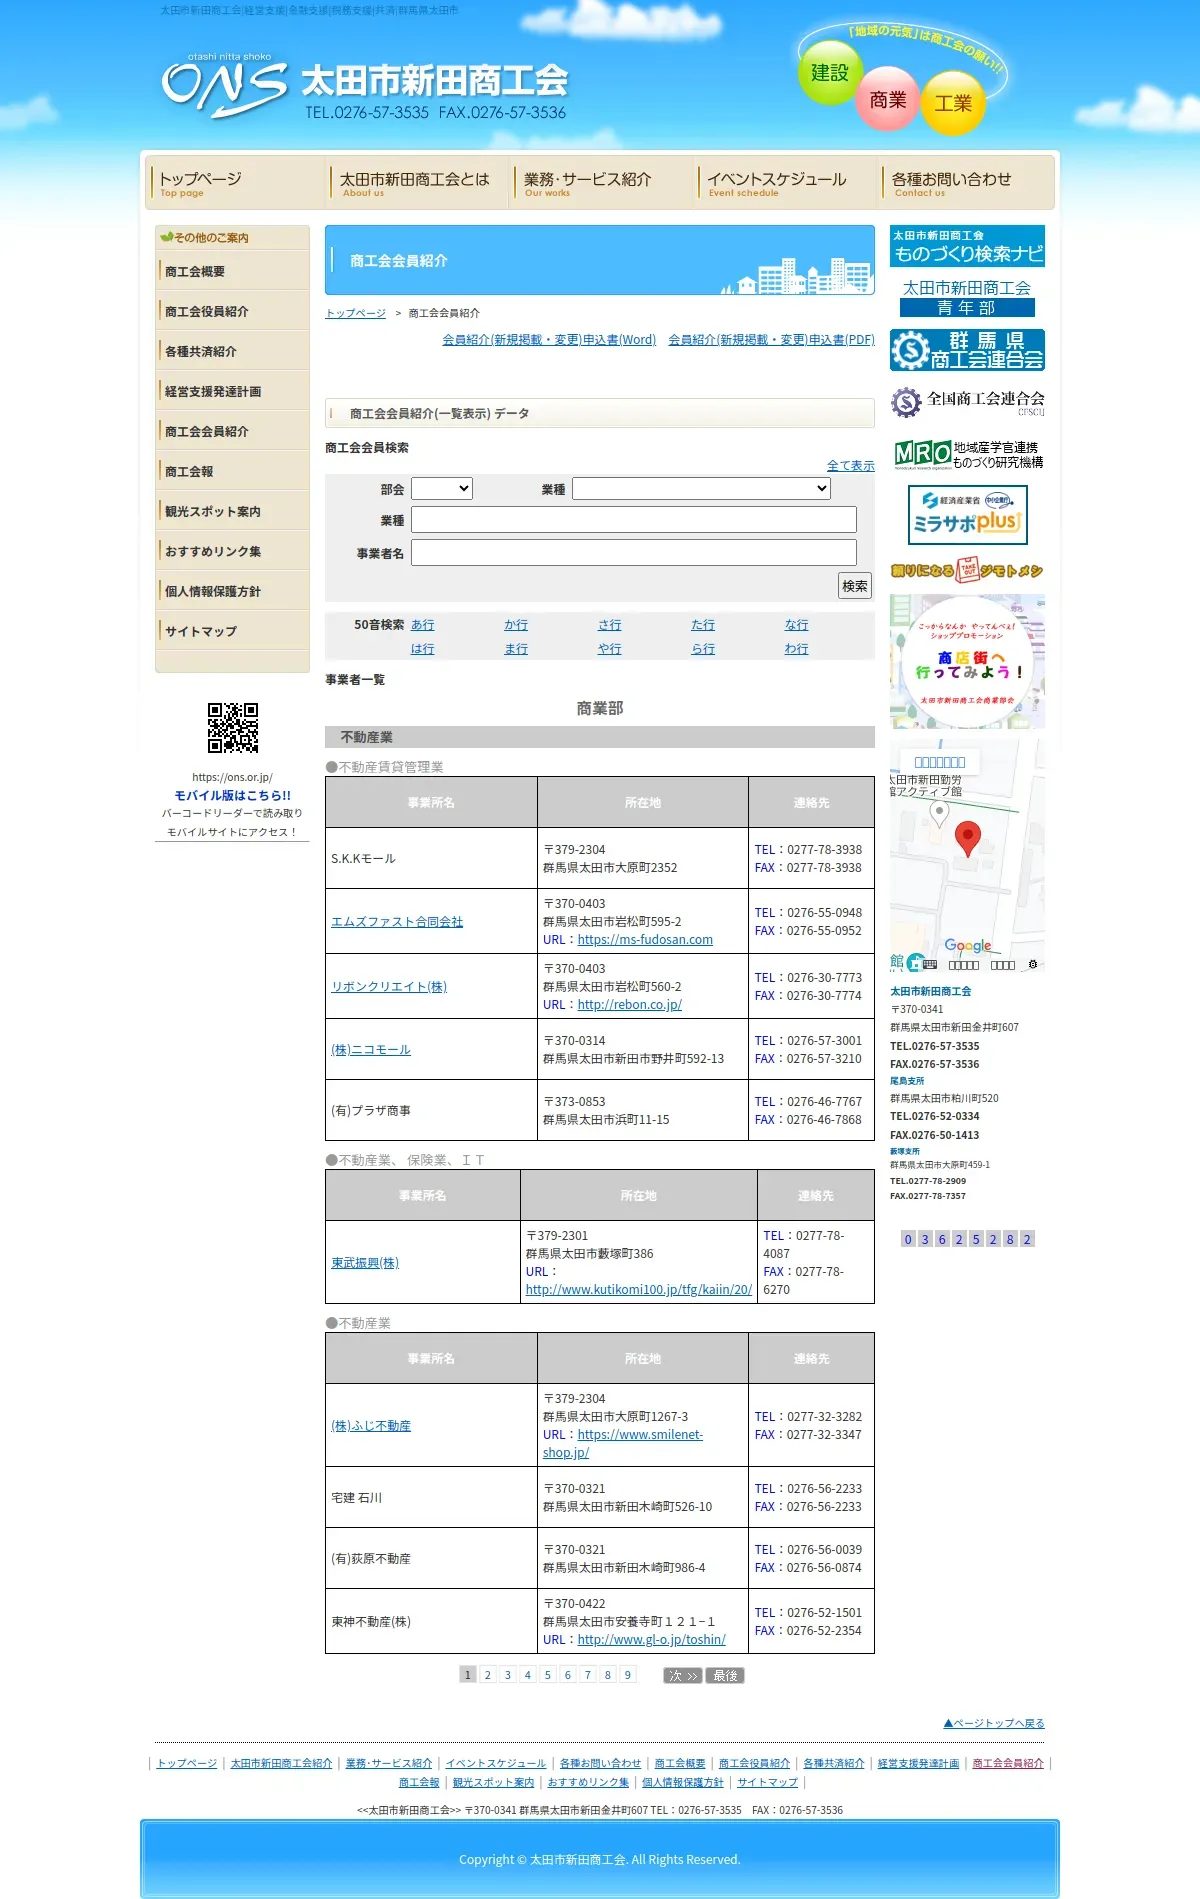Screen dimensions: 1200x1899
Task: Open (株)ニコモール member link
Action: 371,1050
